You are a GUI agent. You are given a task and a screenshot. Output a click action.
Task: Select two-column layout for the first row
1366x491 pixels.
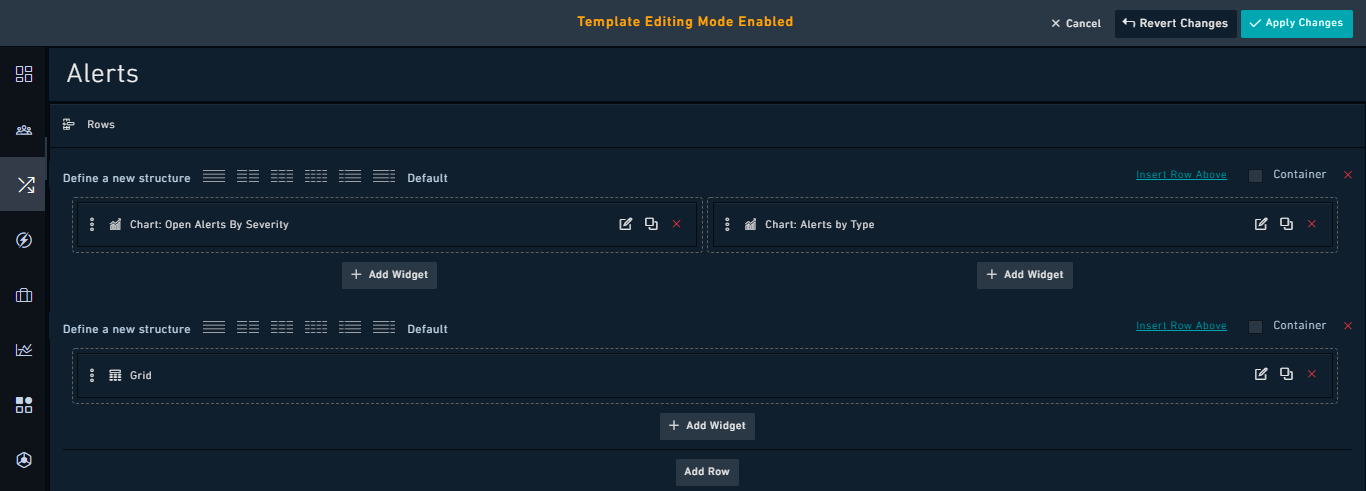[x=248, y=177]
